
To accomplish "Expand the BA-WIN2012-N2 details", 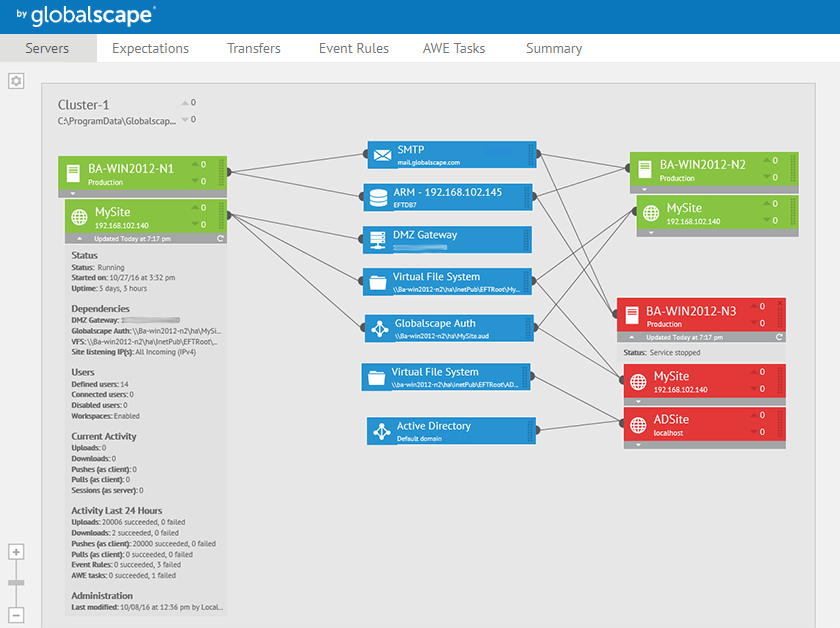I will [x=644, y=189].
